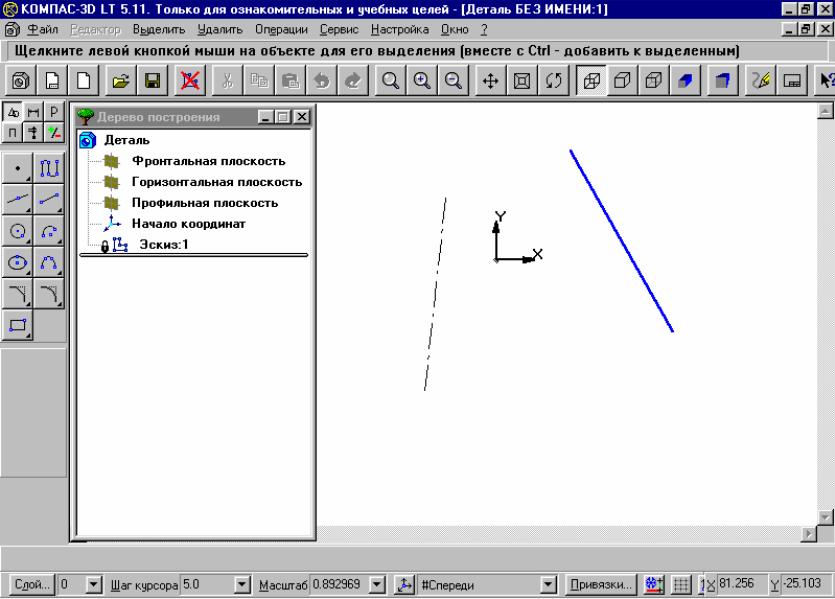
Task: Select the Pan four-arrow icon
Action: point(490,81)
